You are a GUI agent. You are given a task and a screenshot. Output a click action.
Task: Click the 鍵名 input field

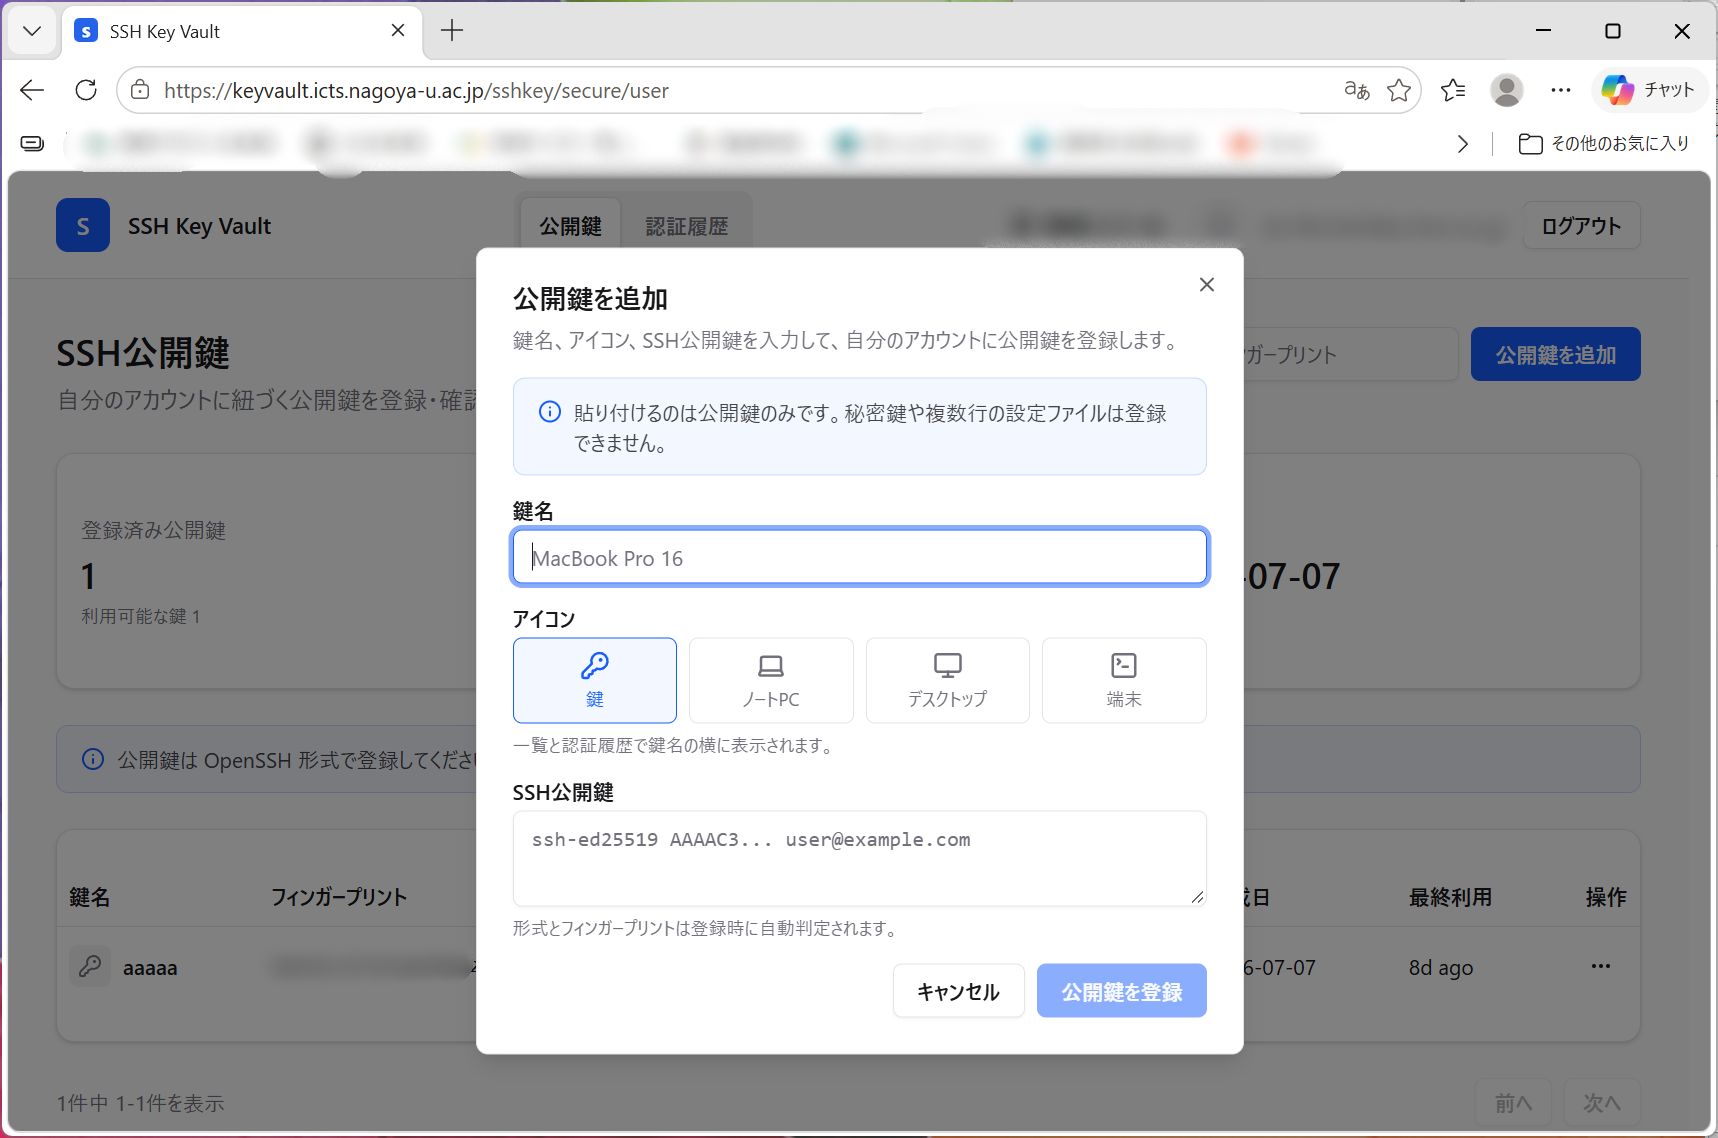click(x=860, y=557)
